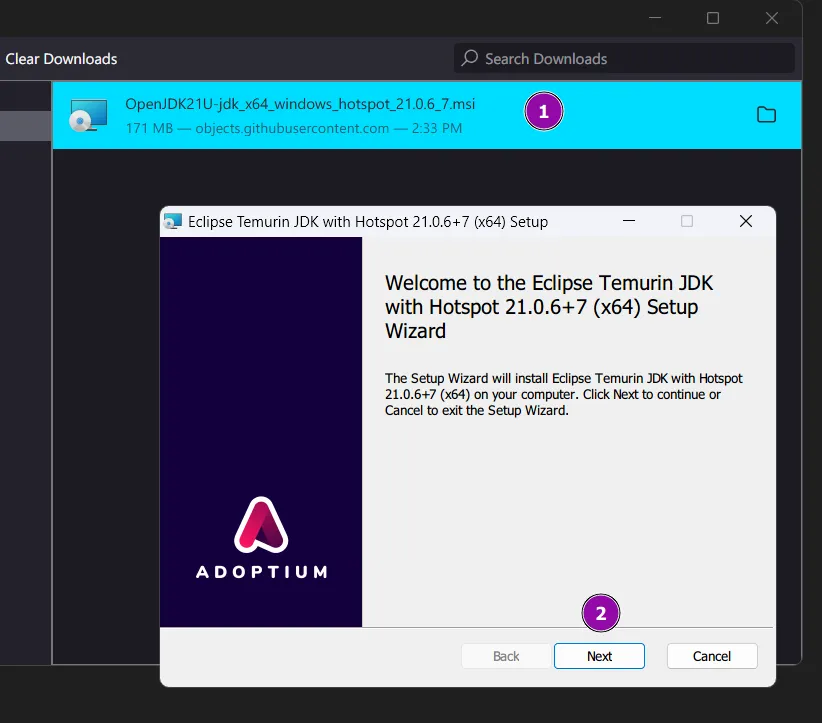Click the greyed-out maximize button on setup dialog

pyautogui.click(x=687, y=222)
